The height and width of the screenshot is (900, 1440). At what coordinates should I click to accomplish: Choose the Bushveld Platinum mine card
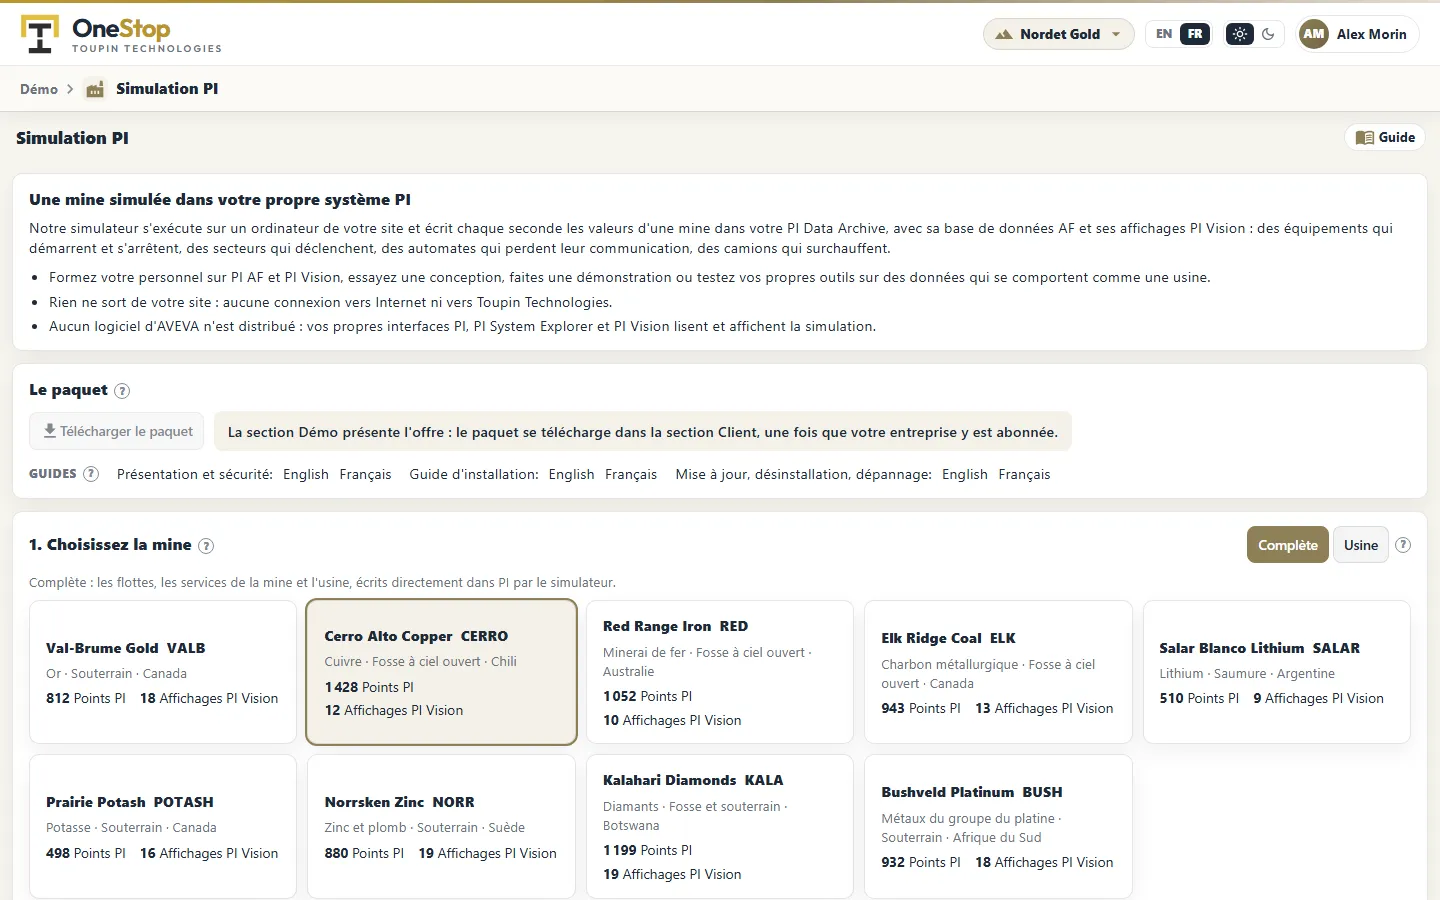[x=998, y=827]
